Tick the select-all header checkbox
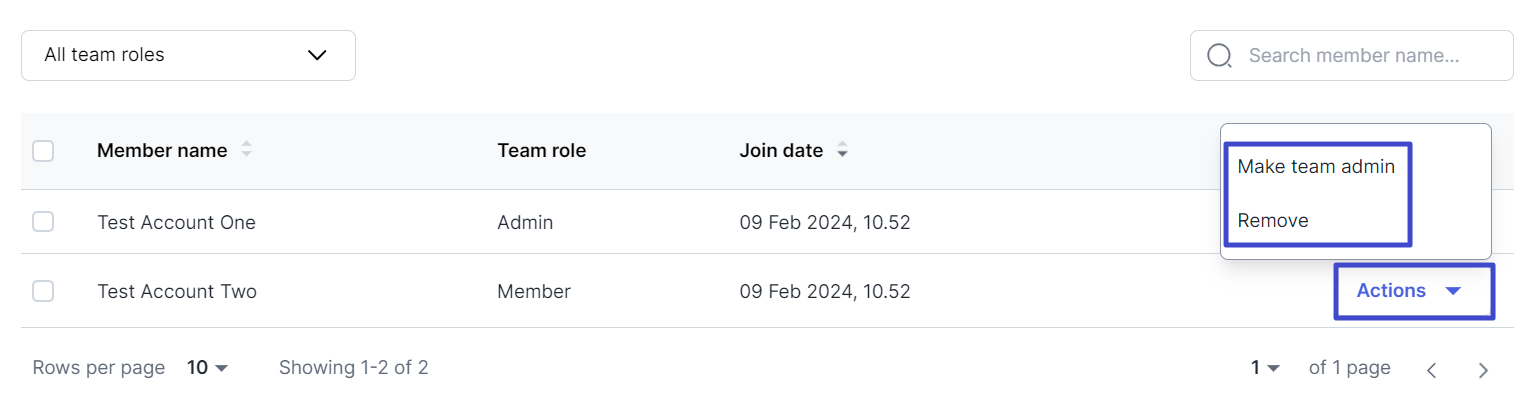 click(43, 151)
